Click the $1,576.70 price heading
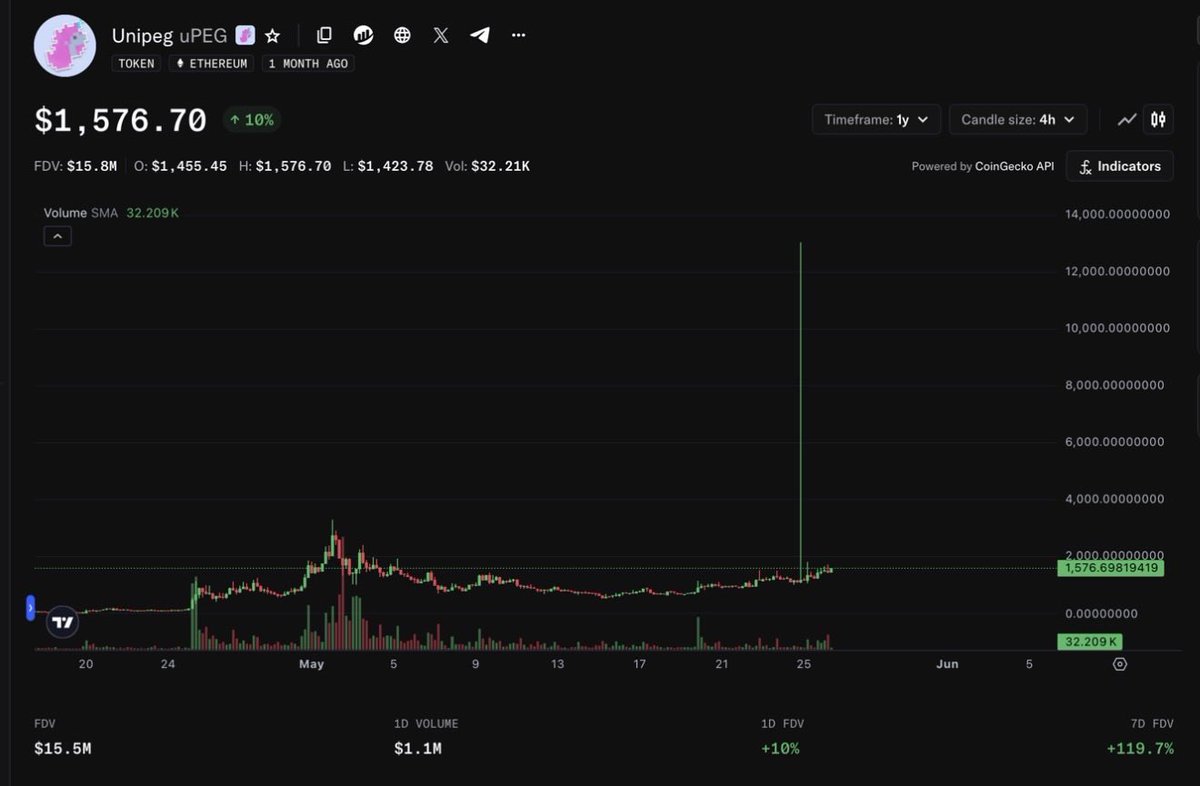This screenshot has width=1200, height=786. click(x=120, y=121)
